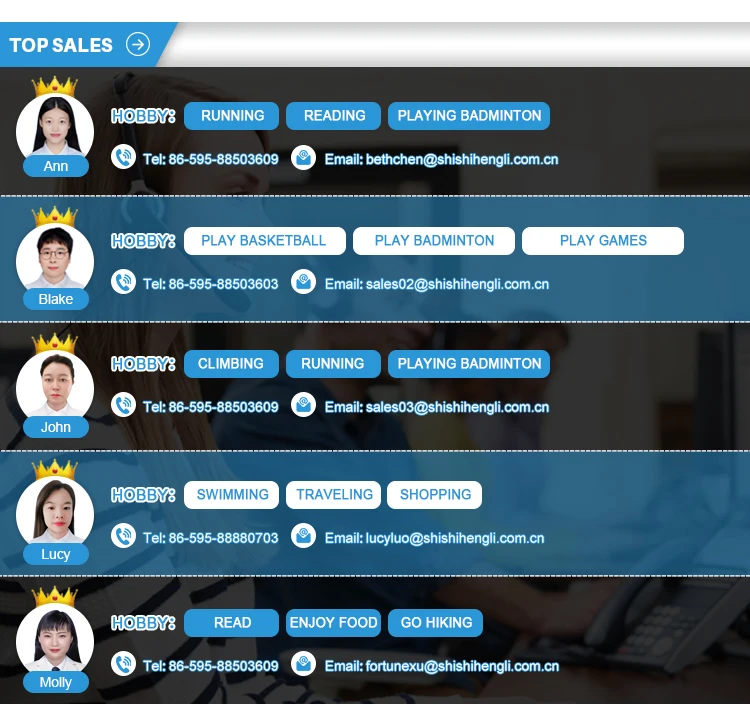This screenshot has height=705, width=750.
Task: Click the Lucy name label
Action: coord(56,554)
